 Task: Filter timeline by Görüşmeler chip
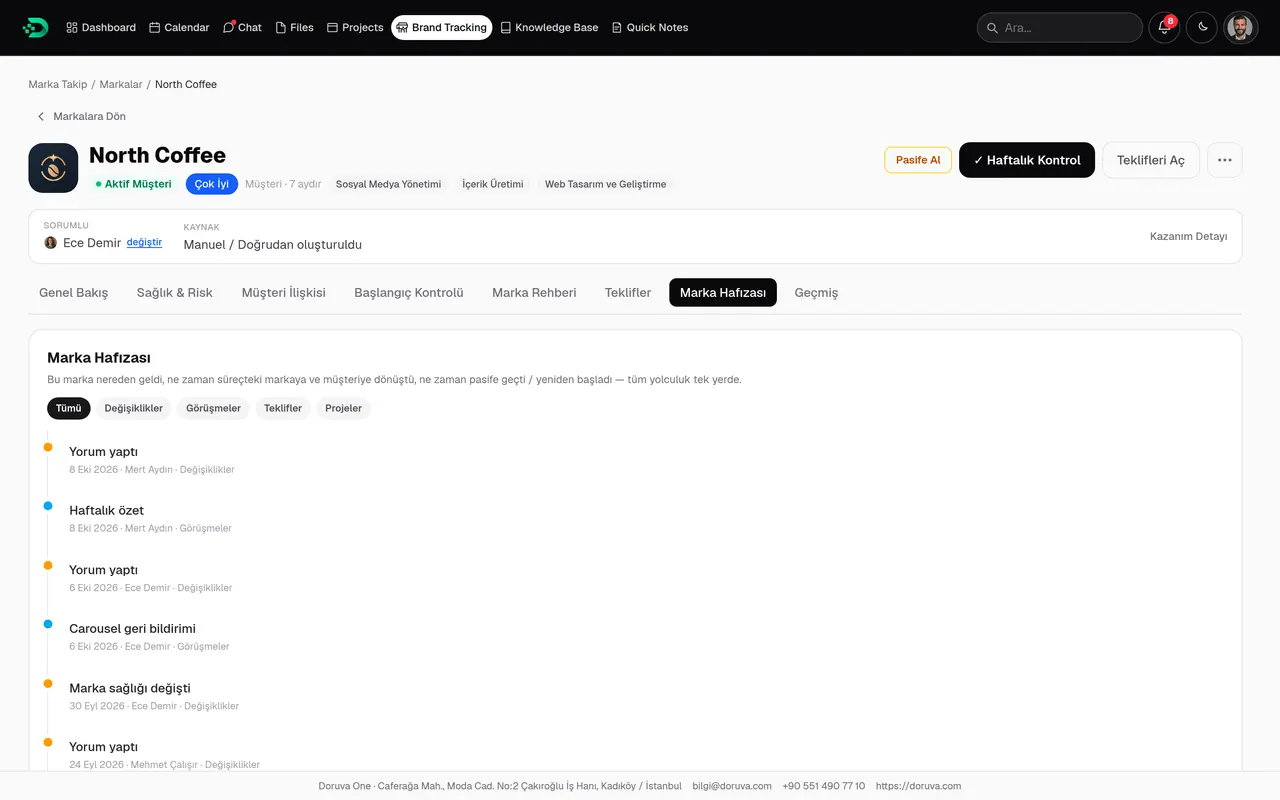click(x=214, y=408)
